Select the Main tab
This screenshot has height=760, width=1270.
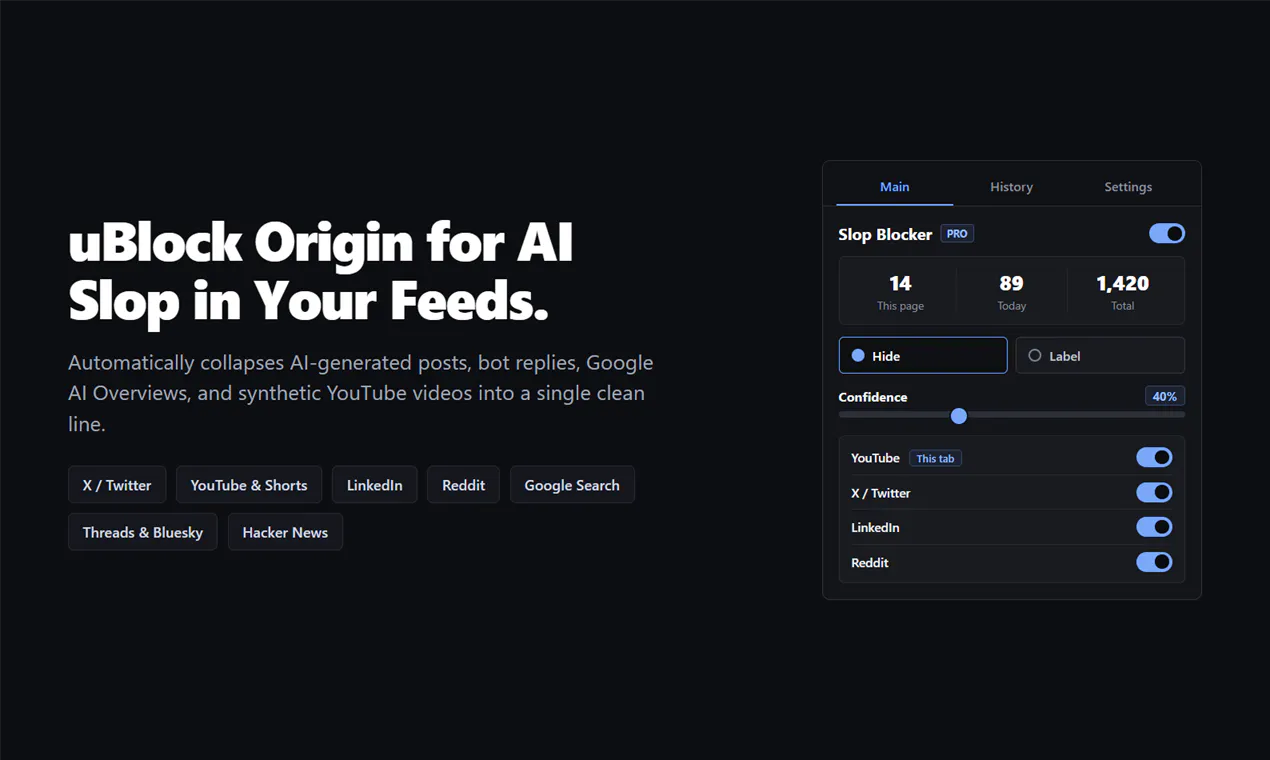[894, 187]
